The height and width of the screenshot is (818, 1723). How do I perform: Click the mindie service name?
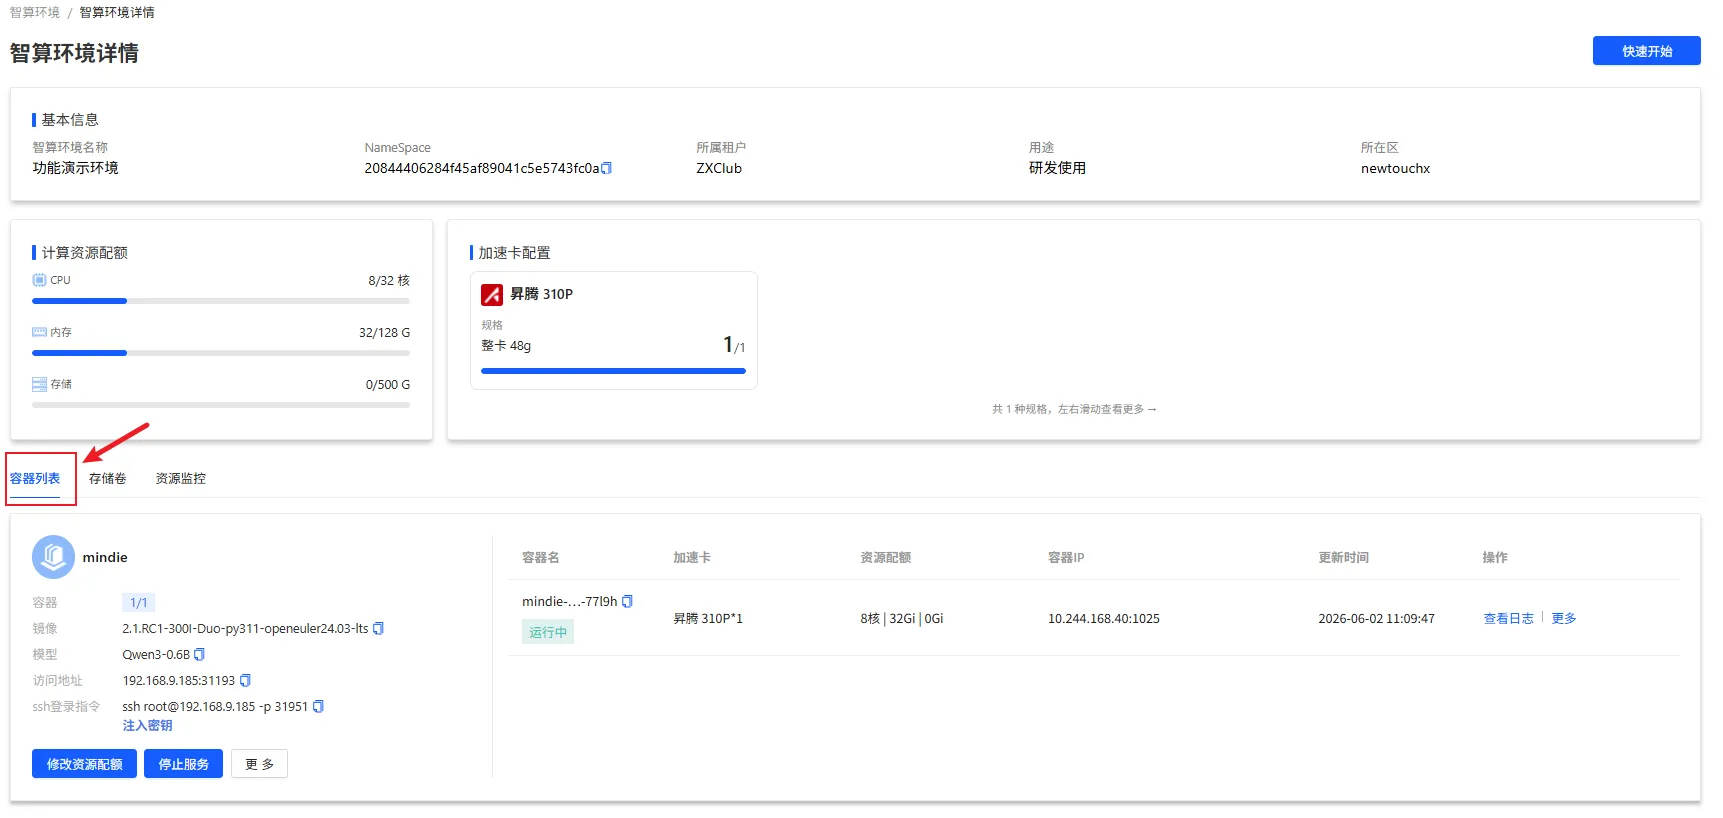click(105, 557)
